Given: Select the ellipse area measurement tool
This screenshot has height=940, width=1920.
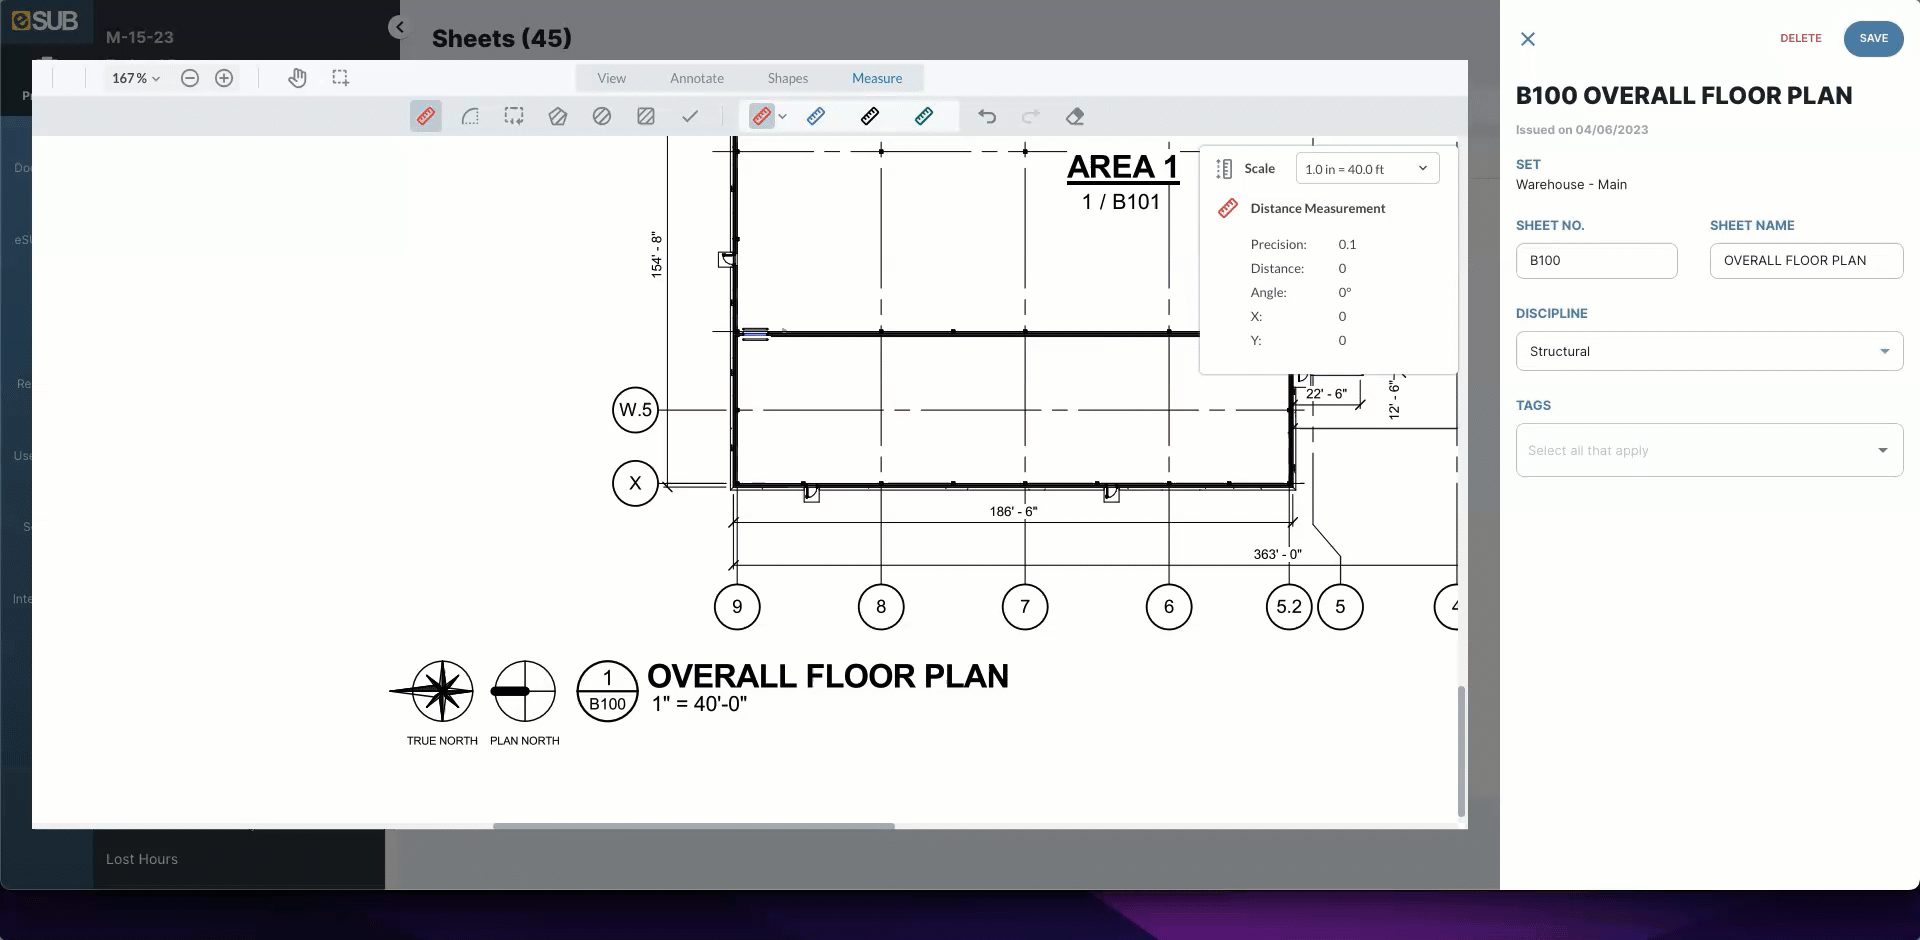Looking at the screenshot, I should click(x=602, y=116).
